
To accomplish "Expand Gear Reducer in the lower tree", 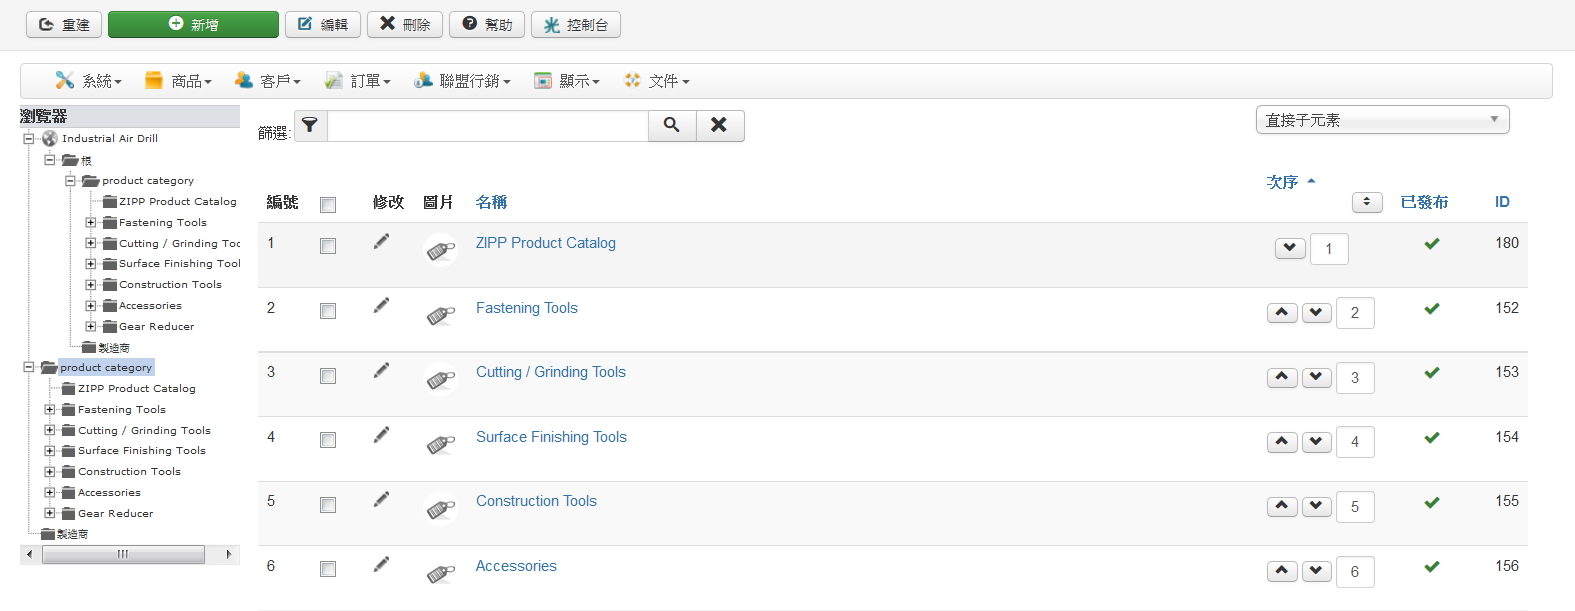I will tap(50, 513).
